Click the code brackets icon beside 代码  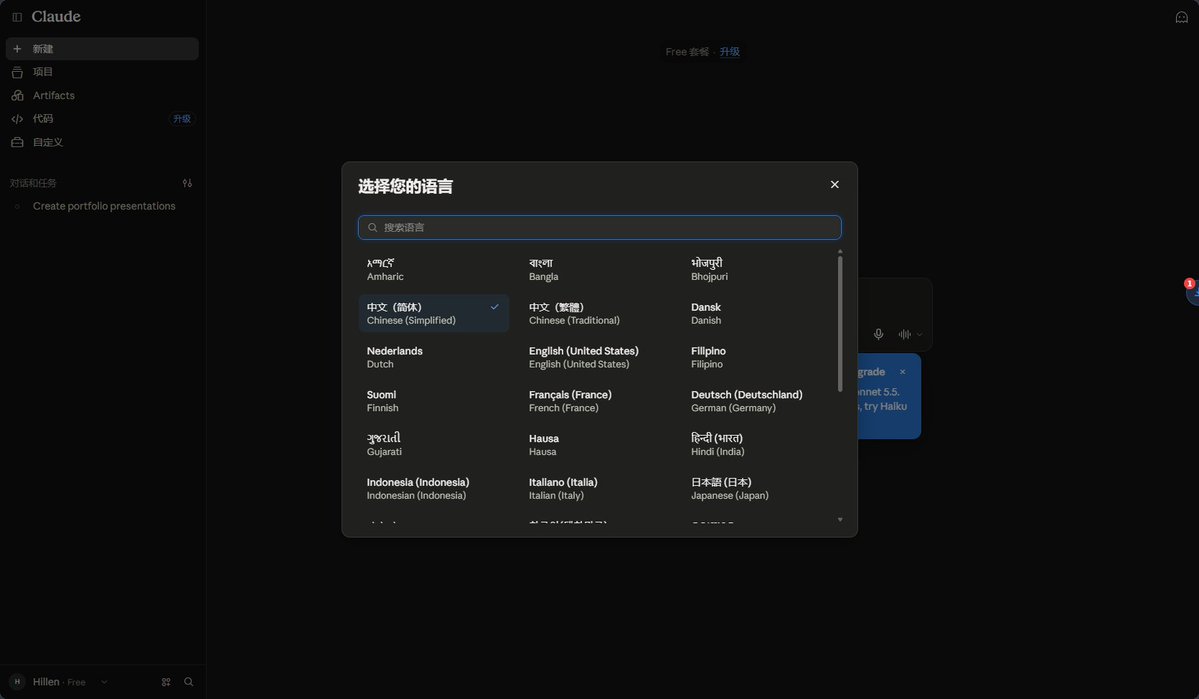[17, 119]
